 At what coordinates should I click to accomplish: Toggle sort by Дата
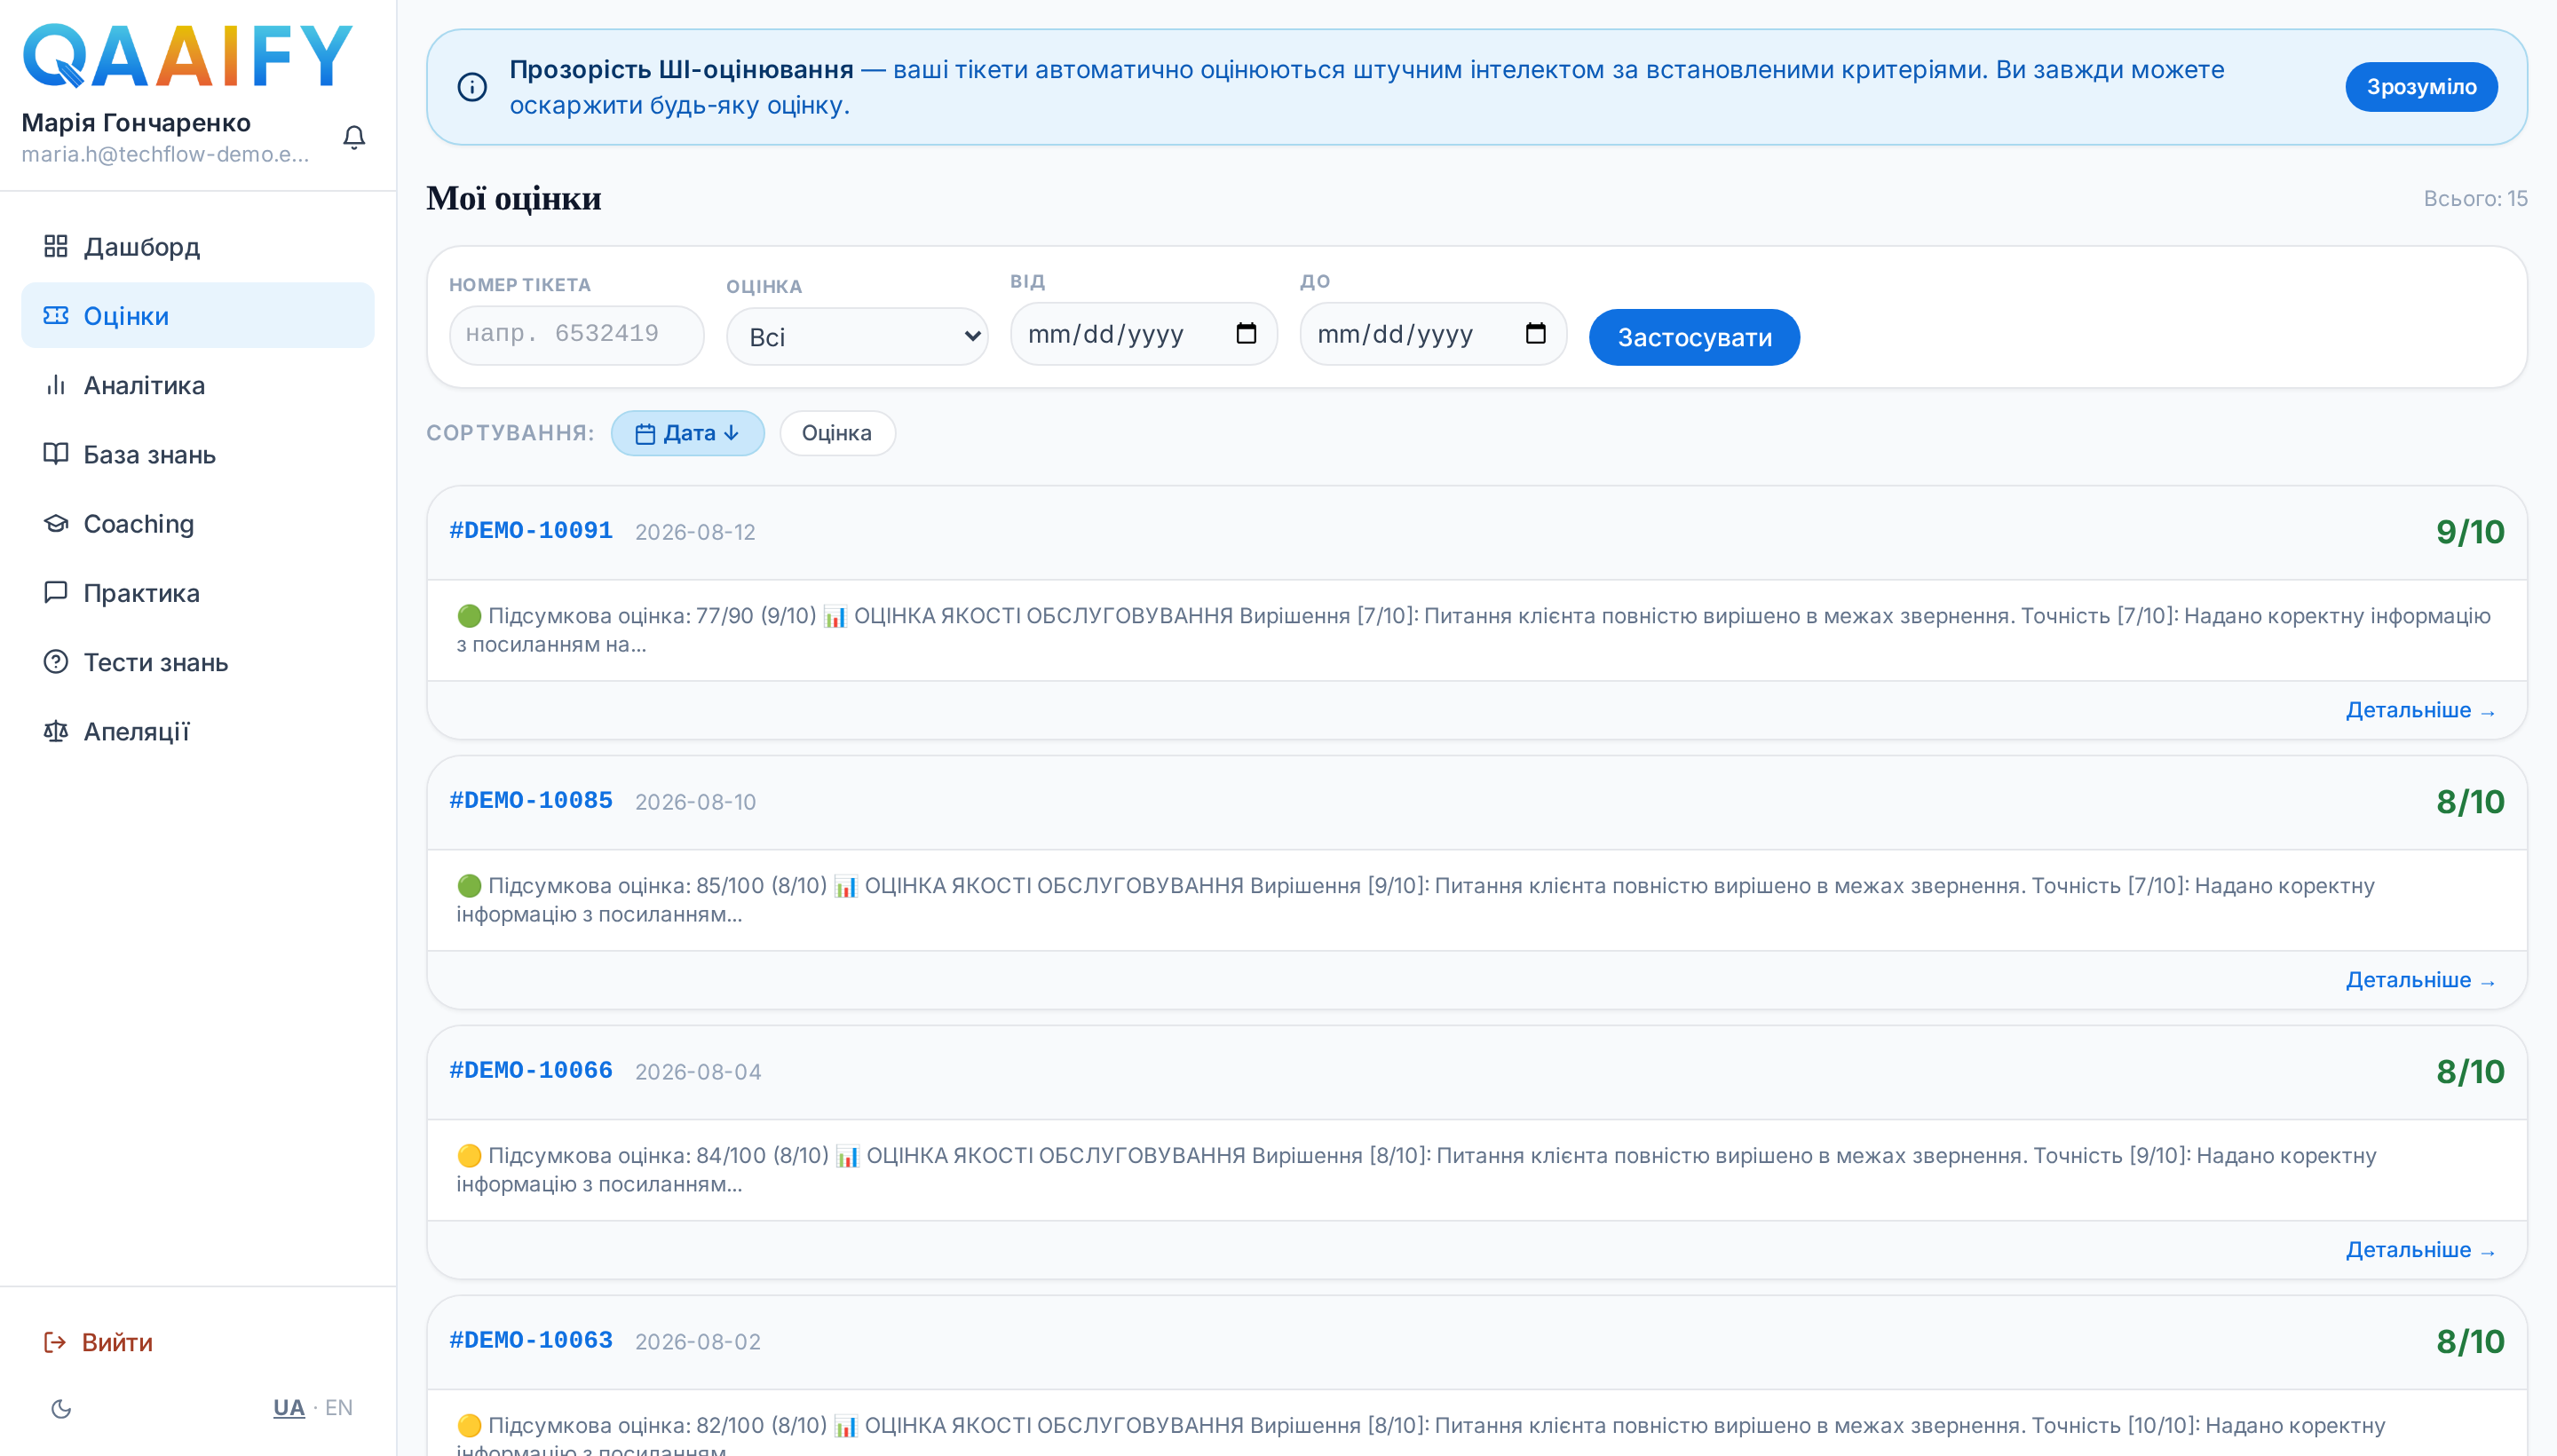coord(688,433)
